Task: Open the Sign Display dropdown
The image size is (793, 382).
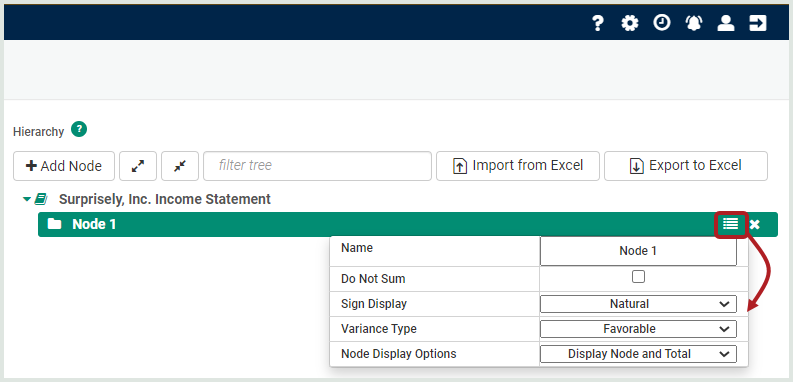Action: 638,304
